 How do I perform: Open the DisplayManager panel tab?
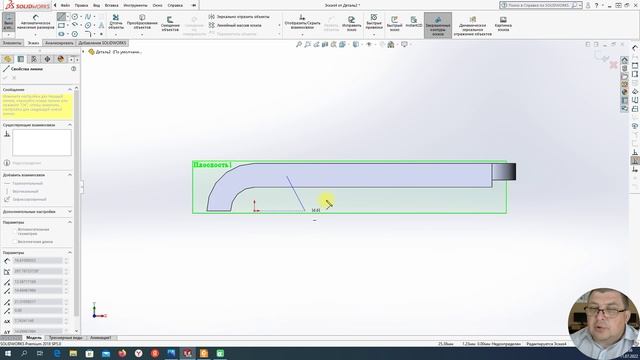61,59
